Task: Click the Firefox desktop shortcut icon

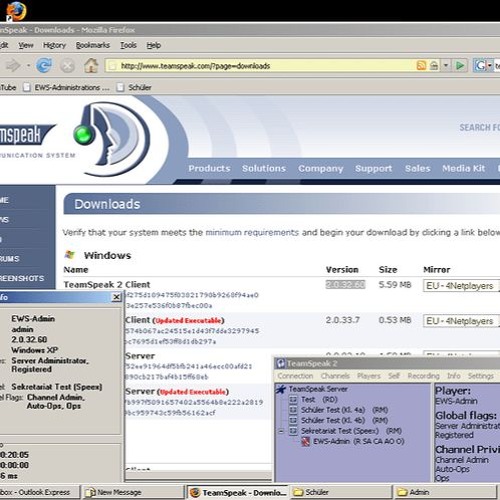Action: [16, 11]
